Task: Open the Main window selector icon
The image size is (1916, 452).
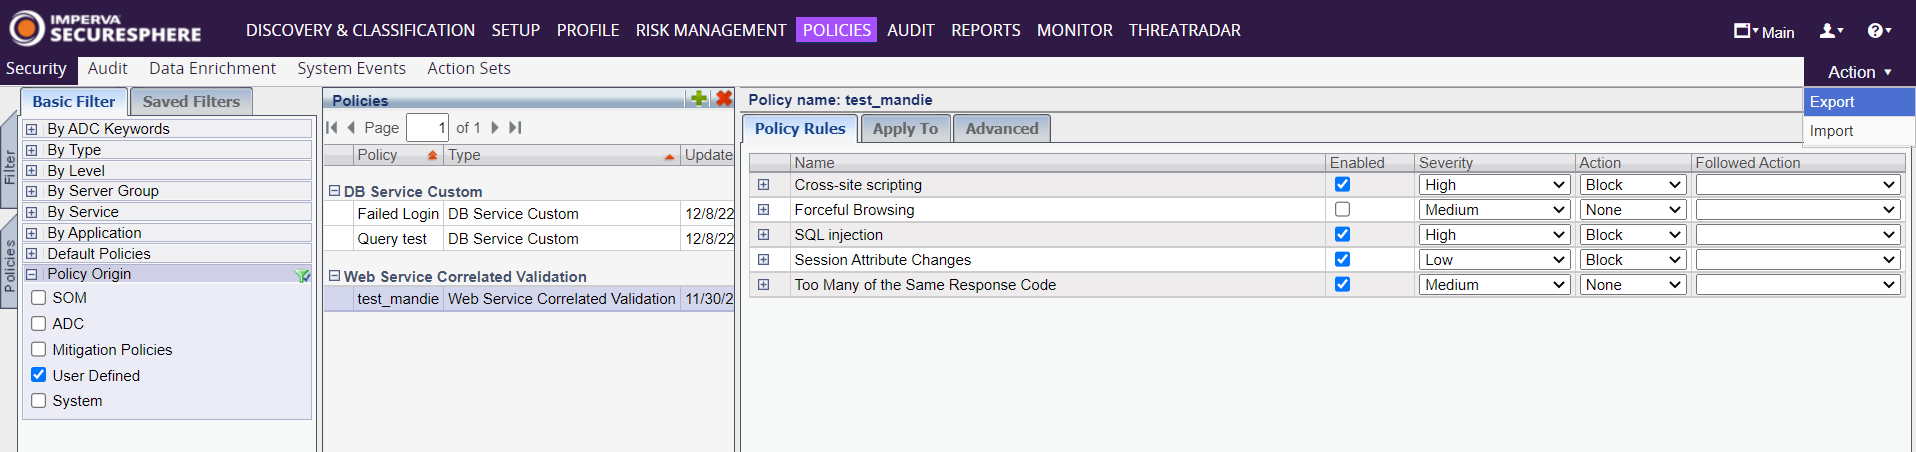Action: click(x=1744, y=31)
